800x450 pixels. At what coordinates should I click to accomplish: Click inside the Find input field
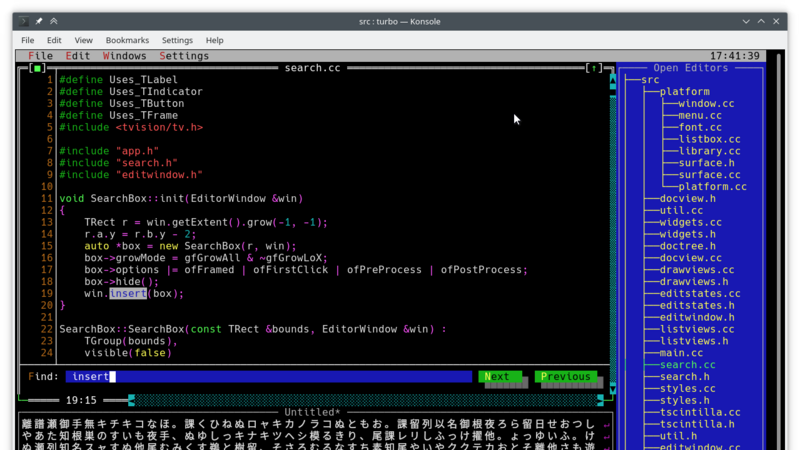click(x=269, y=377)
